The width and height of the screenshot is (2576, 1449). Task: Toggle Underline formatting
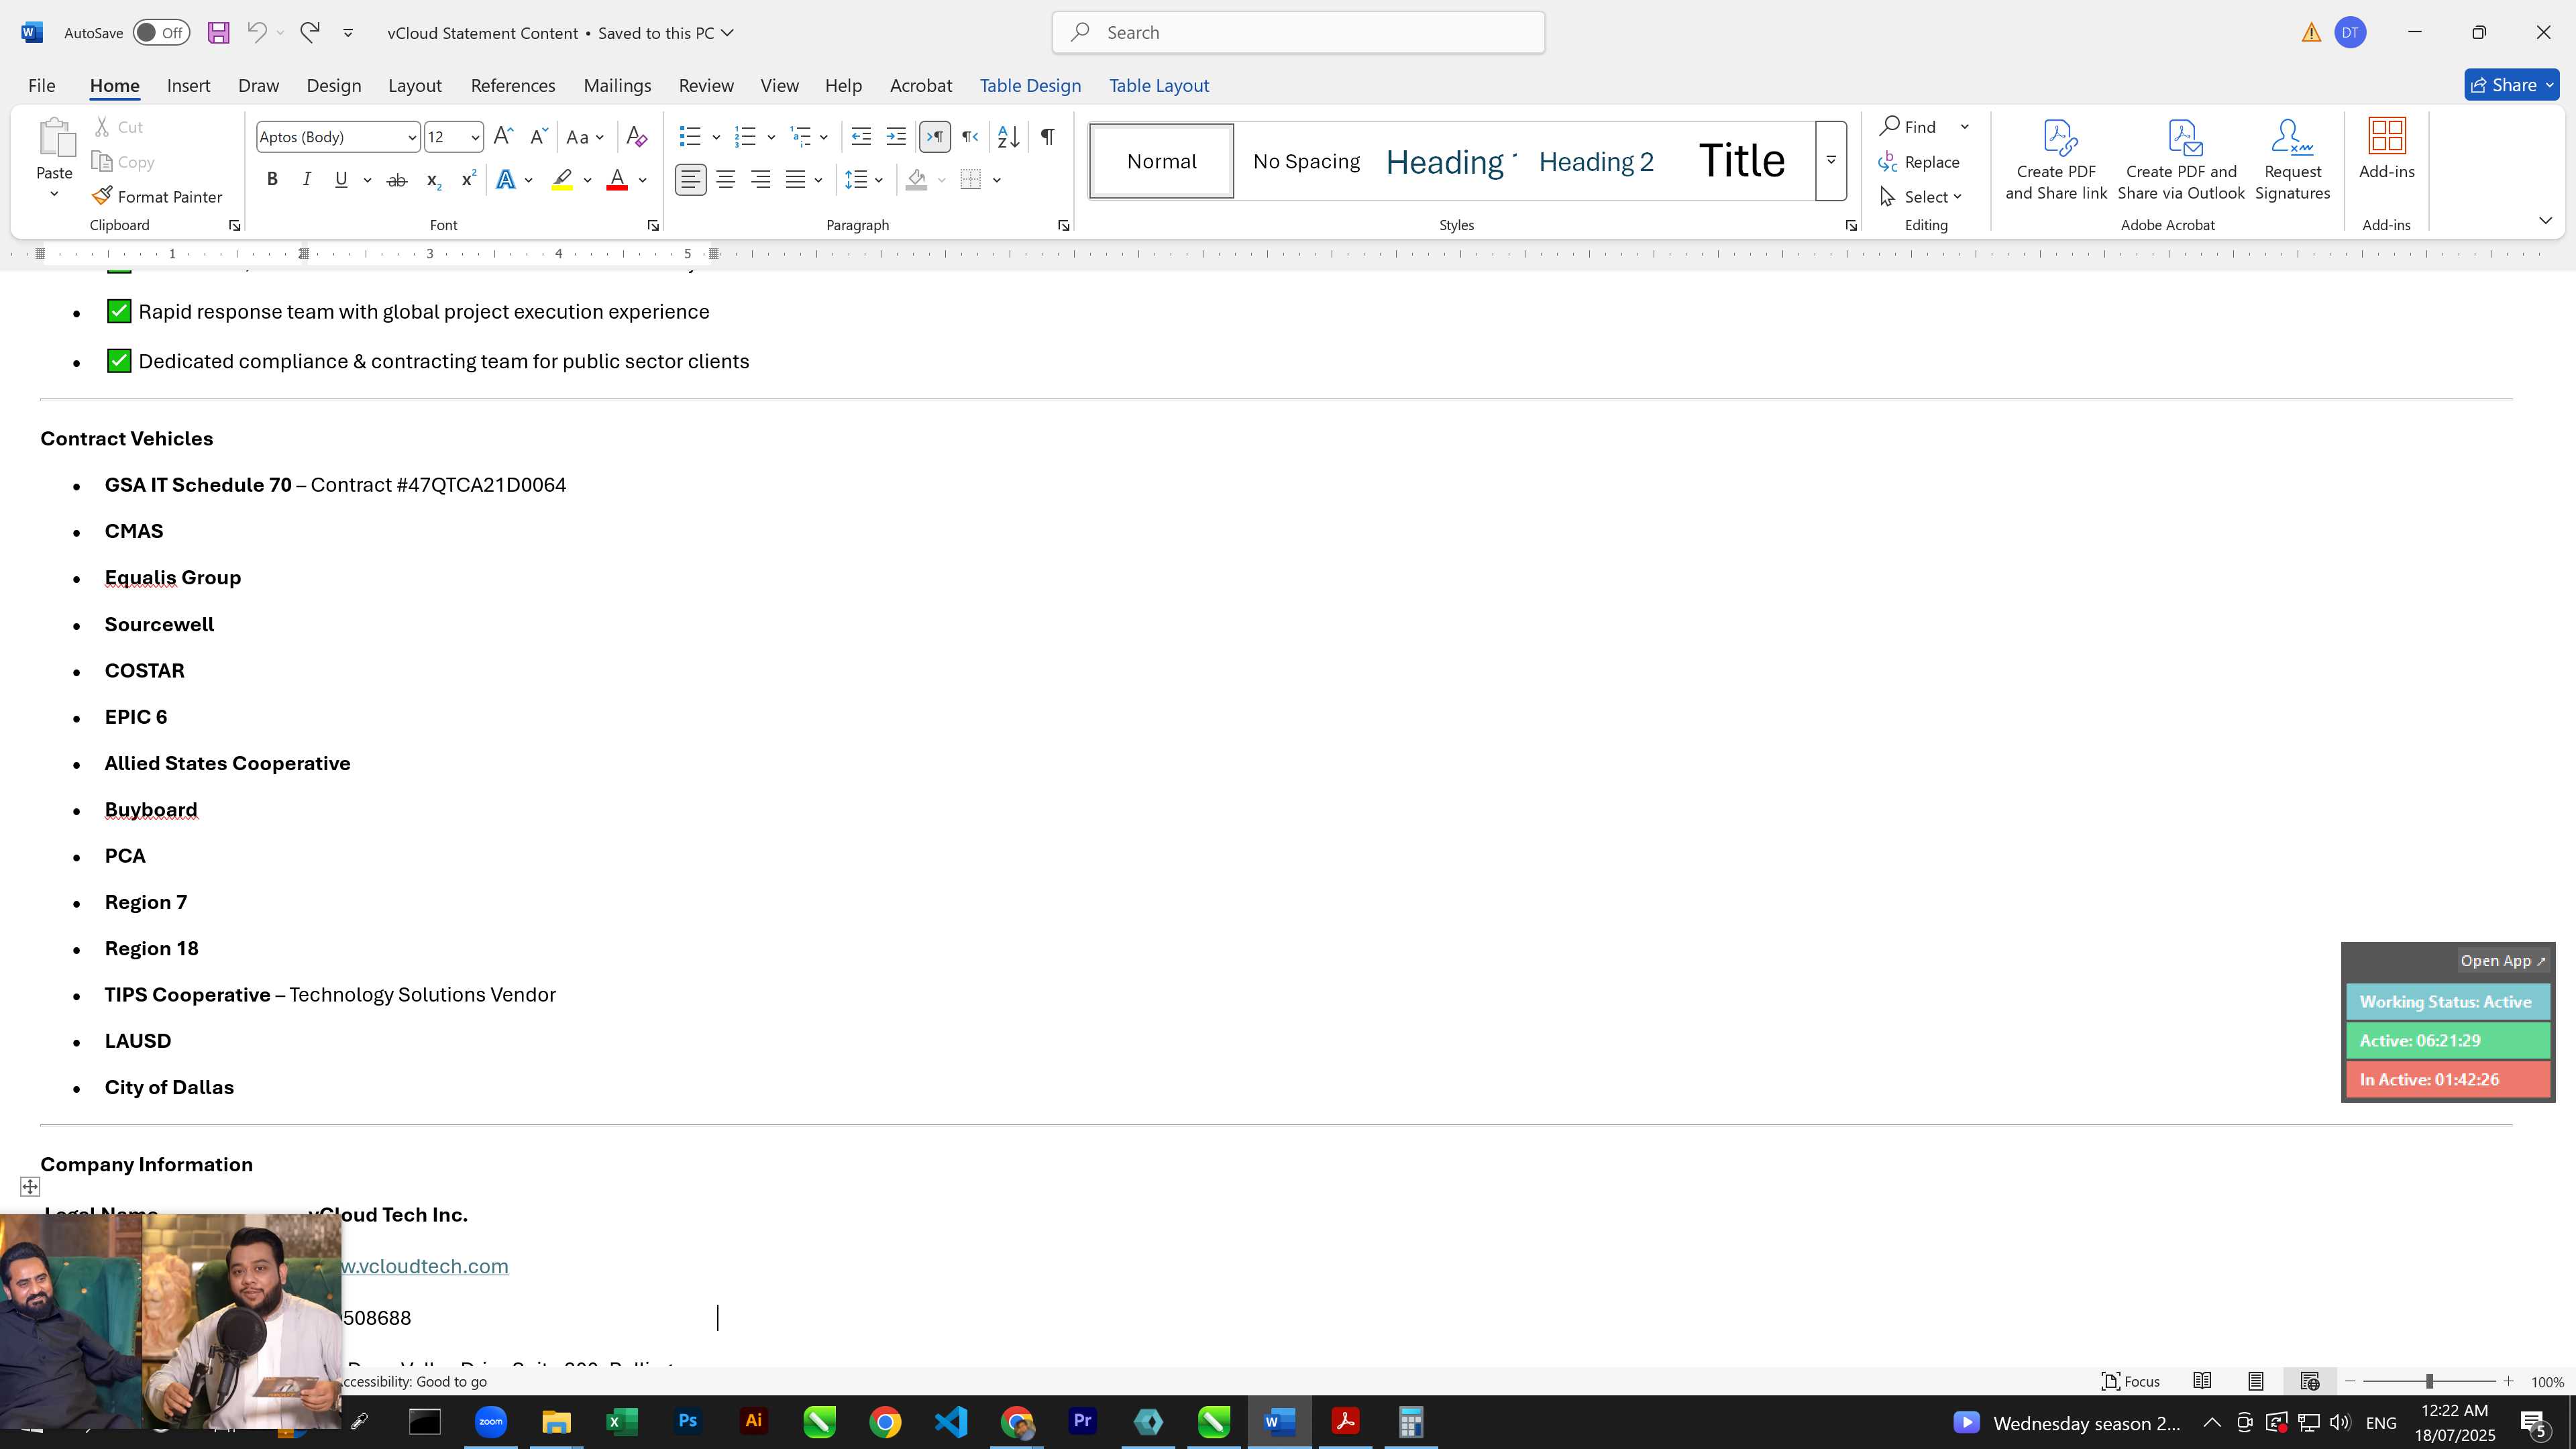coord(341,180)
